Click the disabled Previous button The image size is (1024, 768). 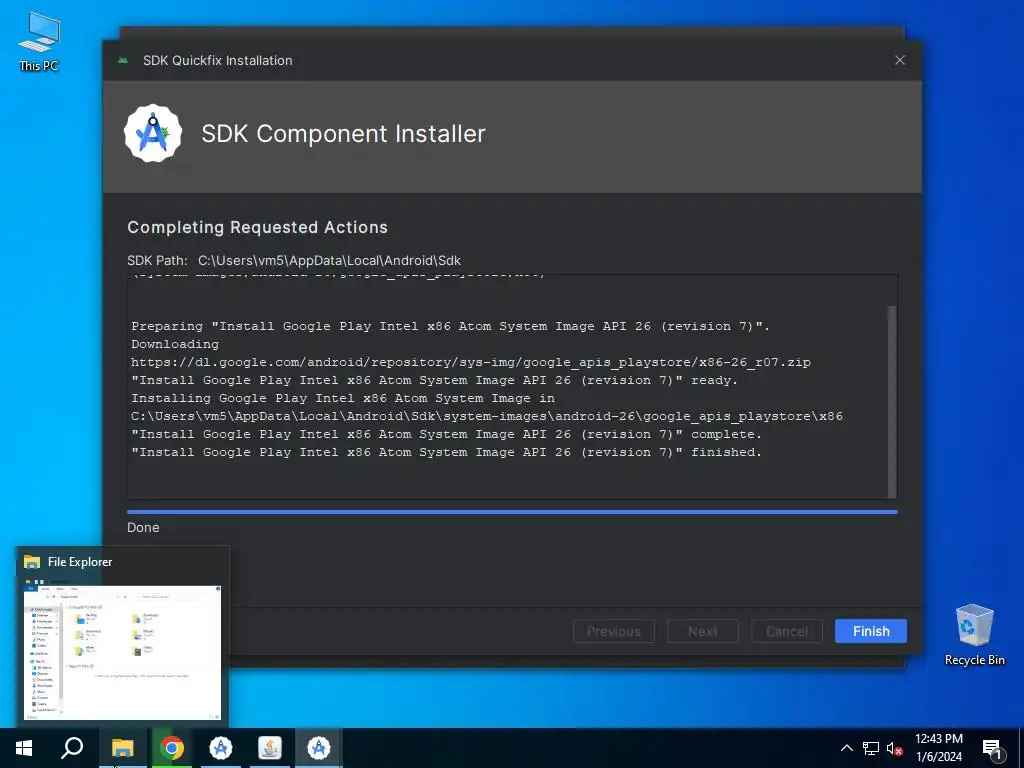pos(613,631)
